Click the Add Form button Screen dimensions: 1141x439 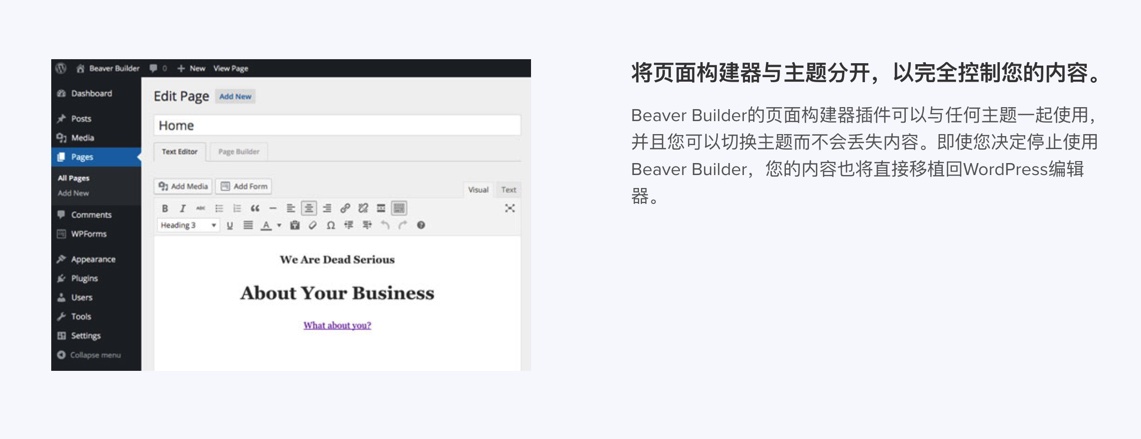point(244,186)
